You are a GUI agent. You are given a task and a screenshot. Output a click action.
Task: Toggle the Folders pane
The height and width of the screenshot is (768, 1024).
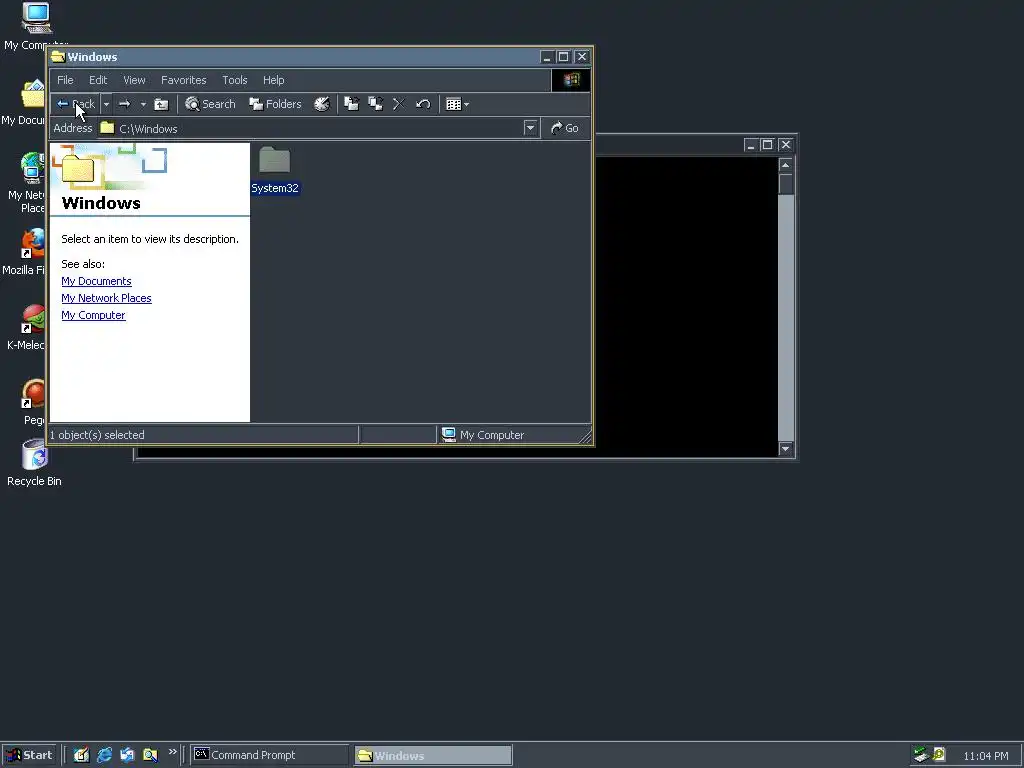click(x=276, y=104)
